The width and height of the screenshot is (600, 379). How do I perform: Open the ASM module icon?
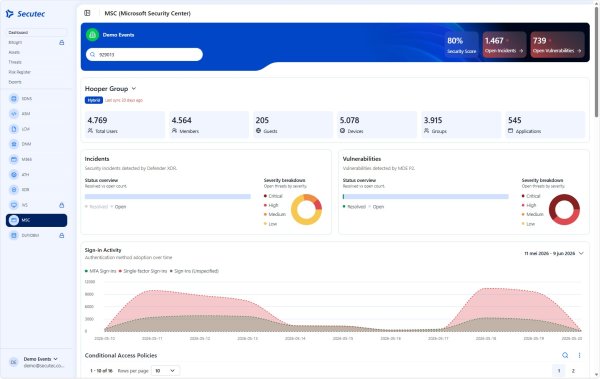[14, 114]
